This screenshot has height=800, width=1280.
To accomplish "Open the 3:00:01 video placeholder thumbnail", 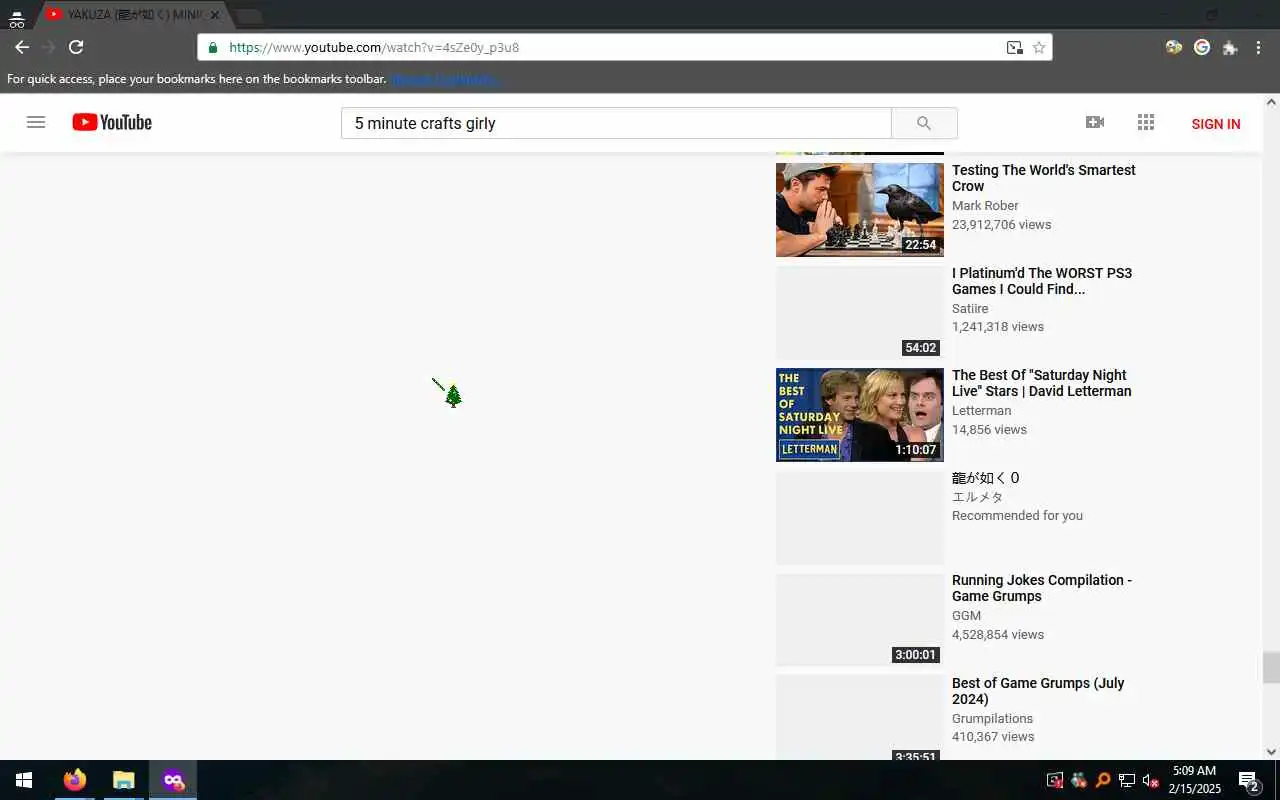I will pyautogui.click(x=860, y=620).
